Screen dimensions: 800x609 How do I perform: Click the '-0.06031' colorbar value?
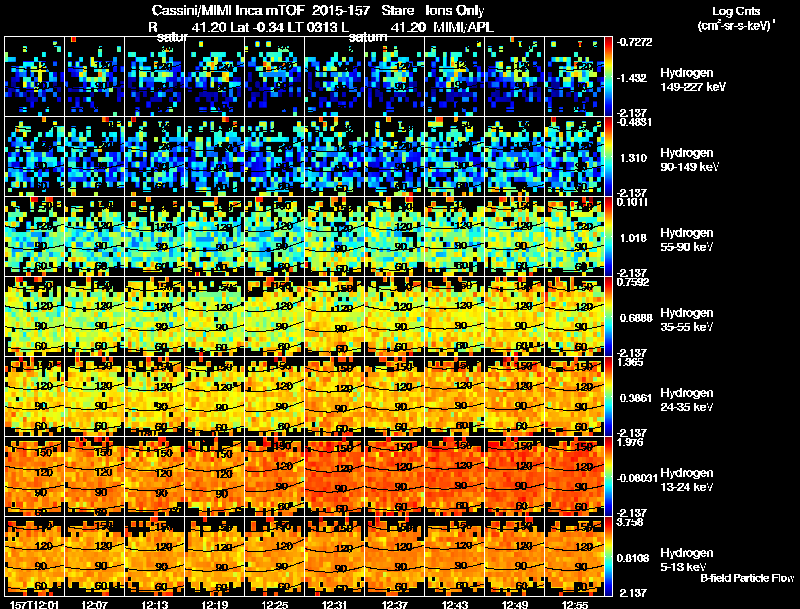click(637, 478)
